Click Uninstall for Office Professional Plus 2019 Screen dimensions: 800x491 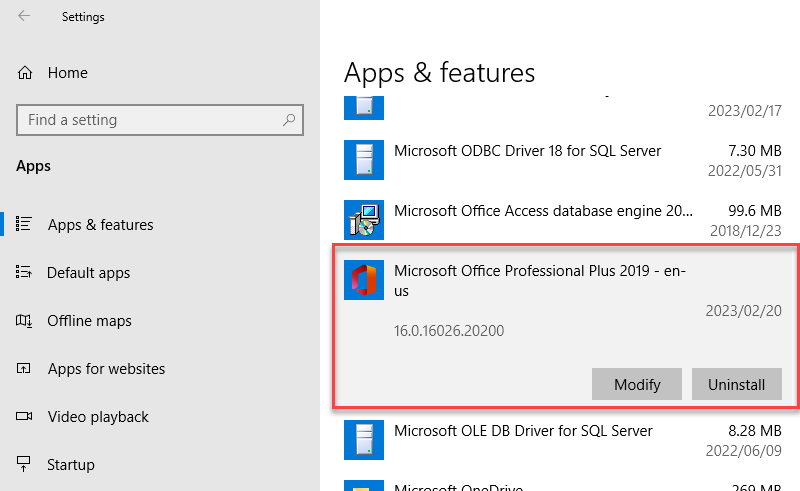pos(737,384)
